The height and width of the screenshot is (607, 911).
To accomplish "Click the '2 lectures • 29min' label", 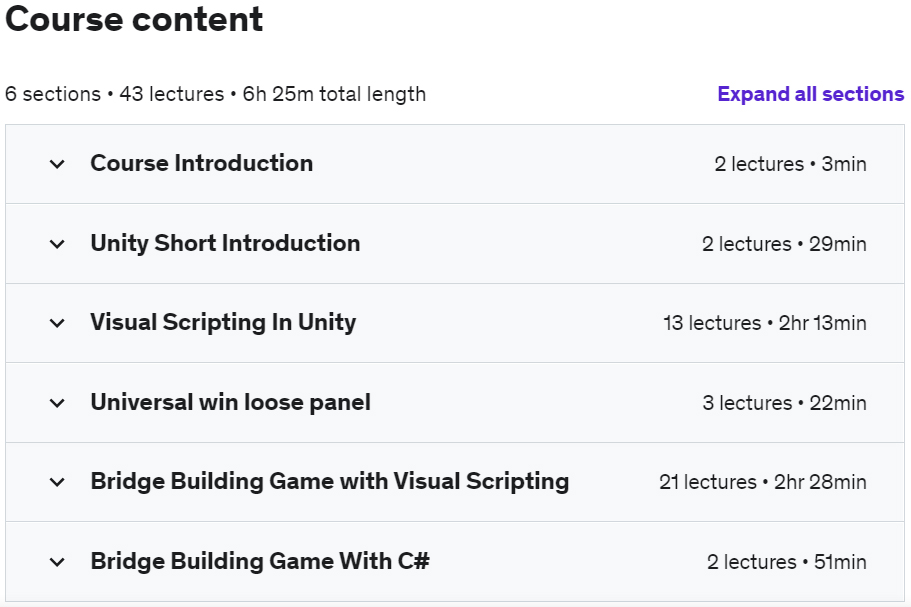I will click(784, 244).
